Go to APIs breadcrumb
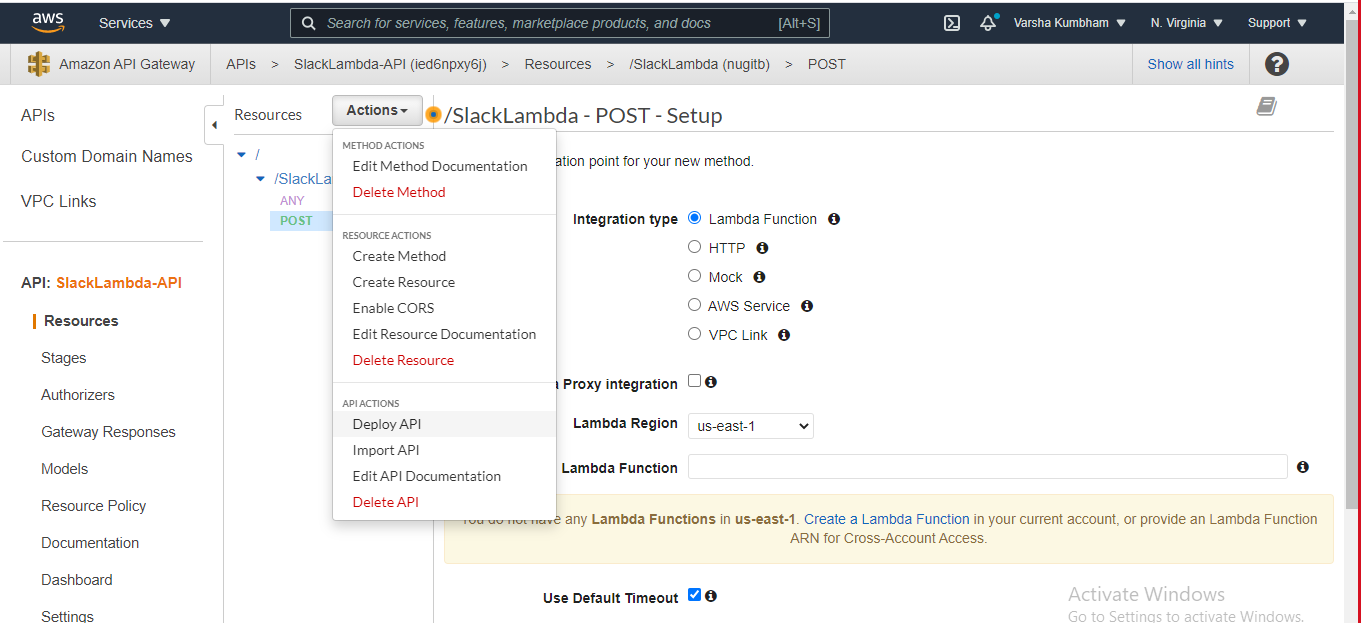 coord(241,64)
